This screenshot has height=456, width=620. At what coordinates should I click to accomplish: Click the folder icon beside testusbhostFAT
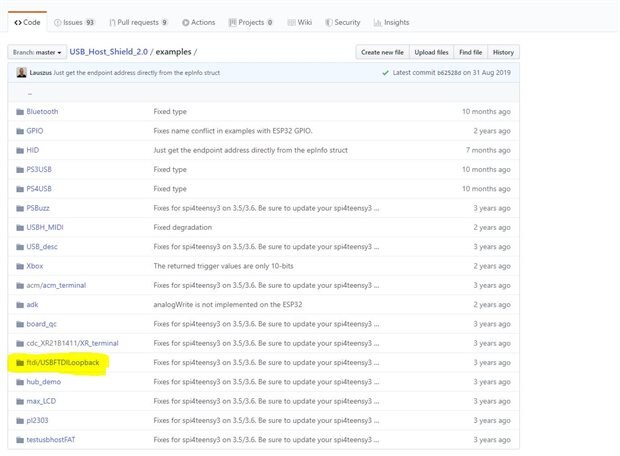pyautogui.click(x=19, y=439)
